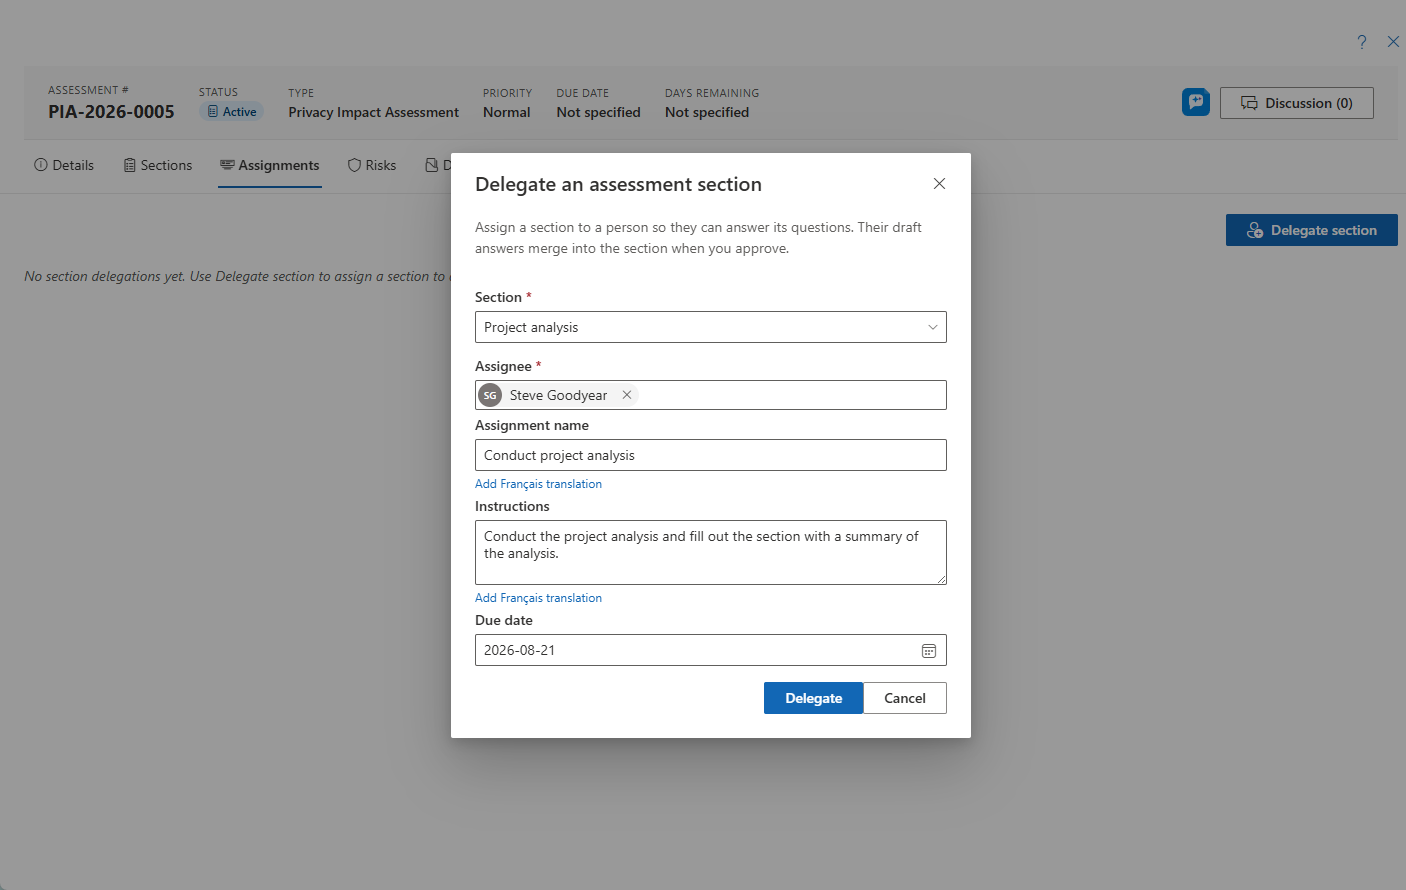Remove Steve Goodyear from the Assignee field
The width and height of the screenshot is (1406, 890).
627,395
